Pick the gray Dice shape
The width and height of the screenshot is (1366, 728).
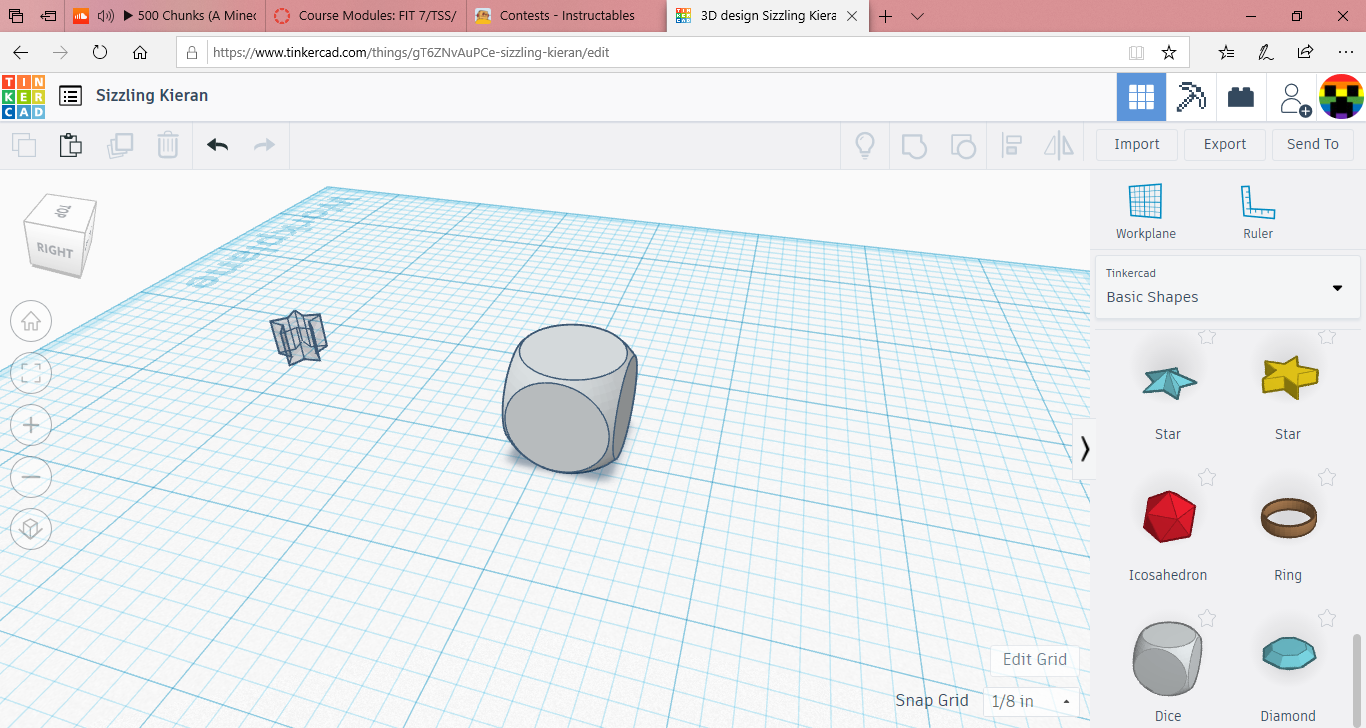click(x=1168, y=658)
